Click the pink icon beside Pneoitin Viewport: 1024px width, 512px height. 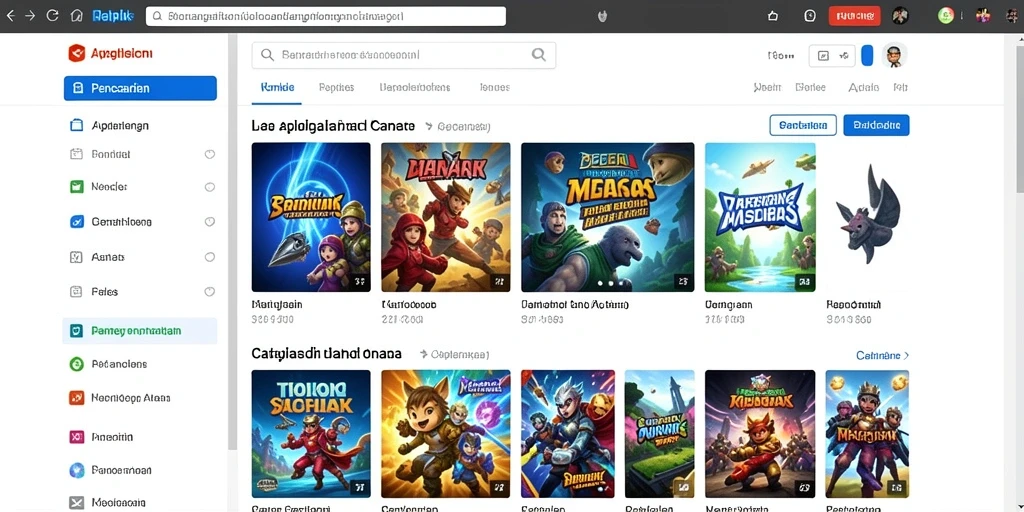click(x=76, y=437)
